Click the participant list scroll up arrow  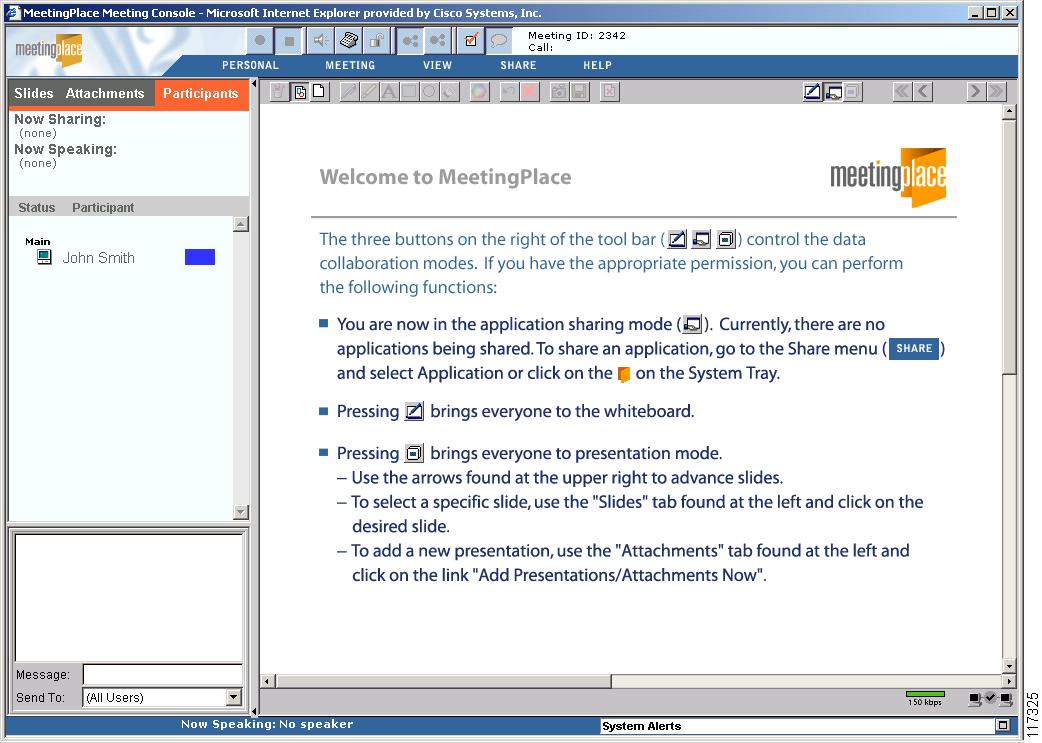[x=241, y=224]
